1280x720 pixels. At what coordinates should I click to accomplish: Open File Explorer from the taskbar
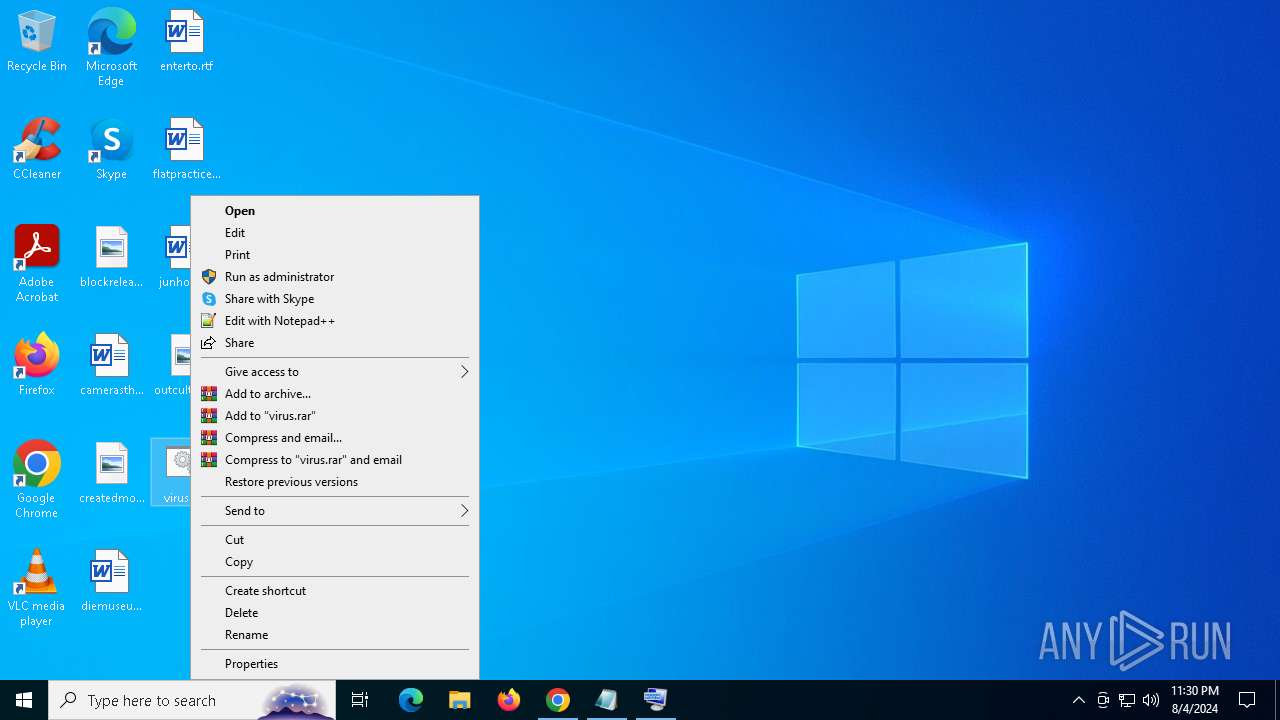coord(460,700)
